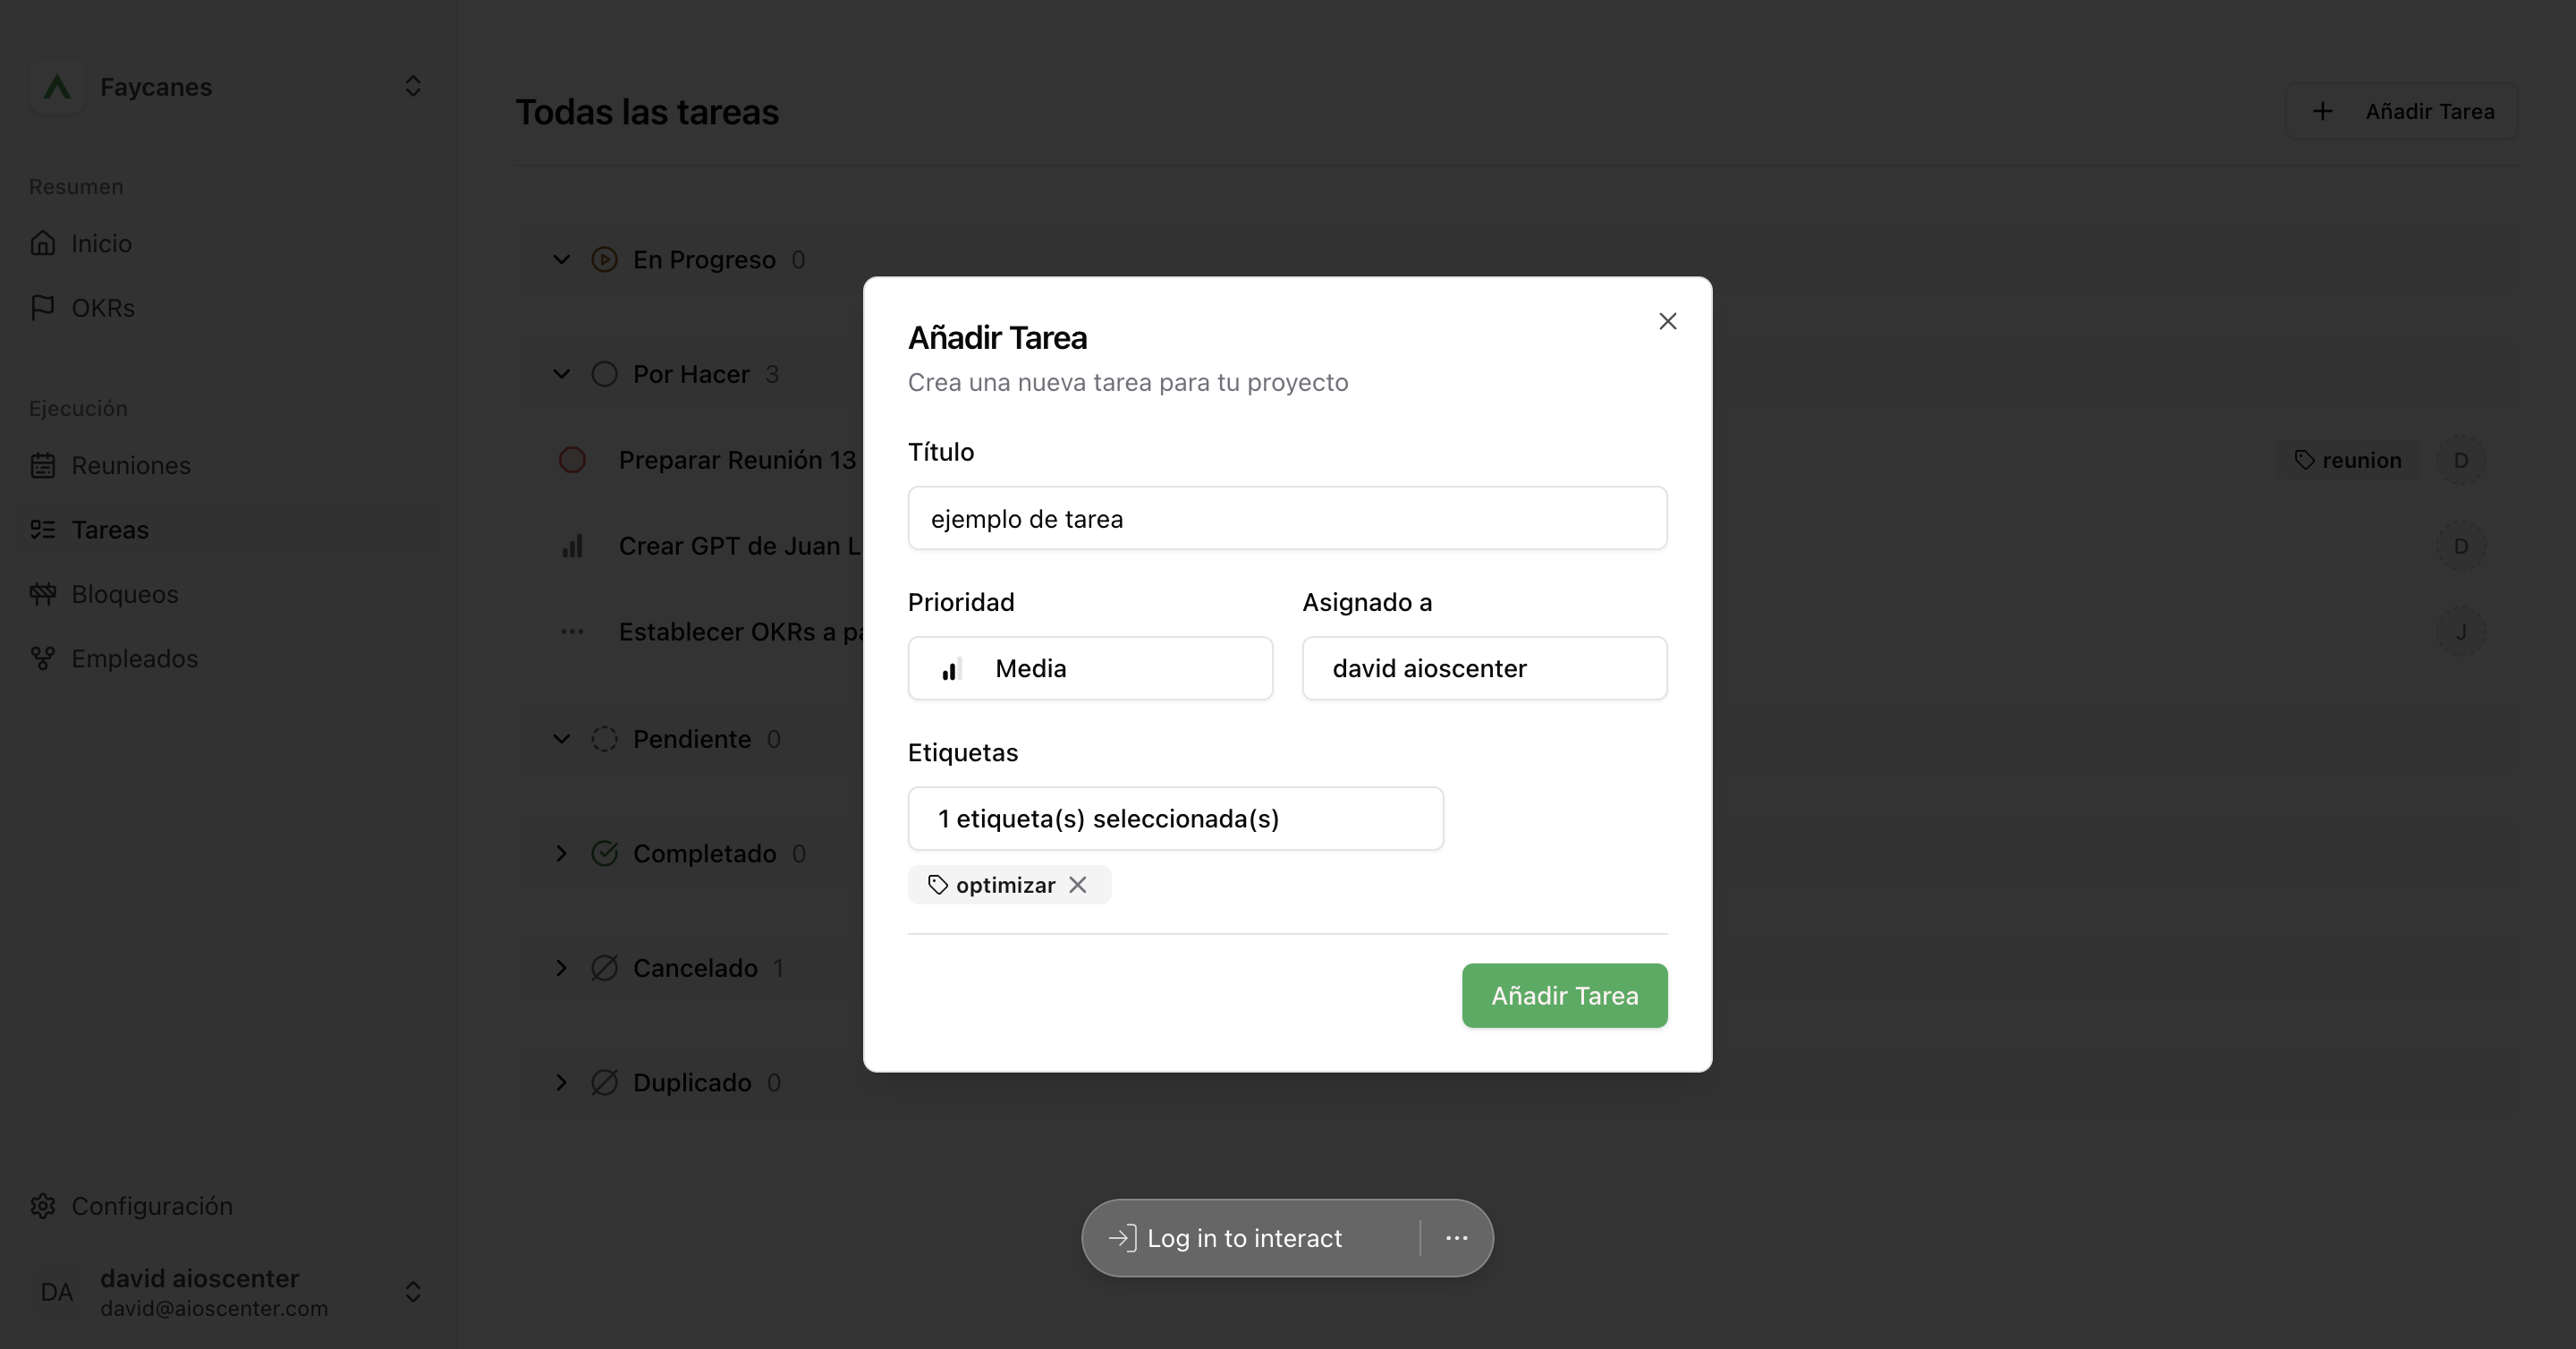
Task: Open the Asignado a dropdown
Action: 1484,668
